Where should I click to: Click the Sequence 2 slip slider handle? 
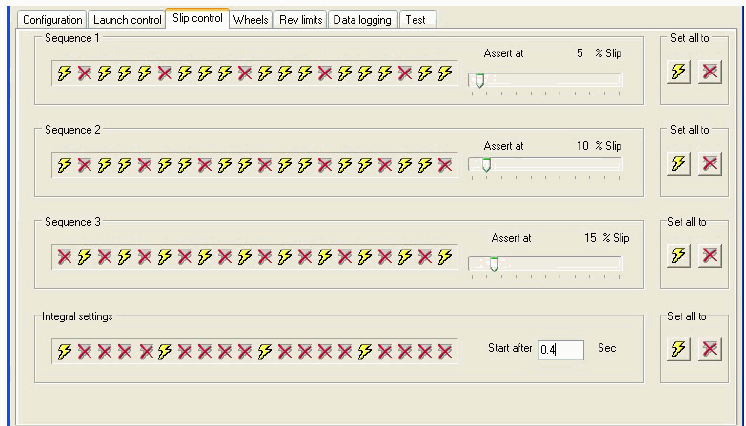coord(486,165)
